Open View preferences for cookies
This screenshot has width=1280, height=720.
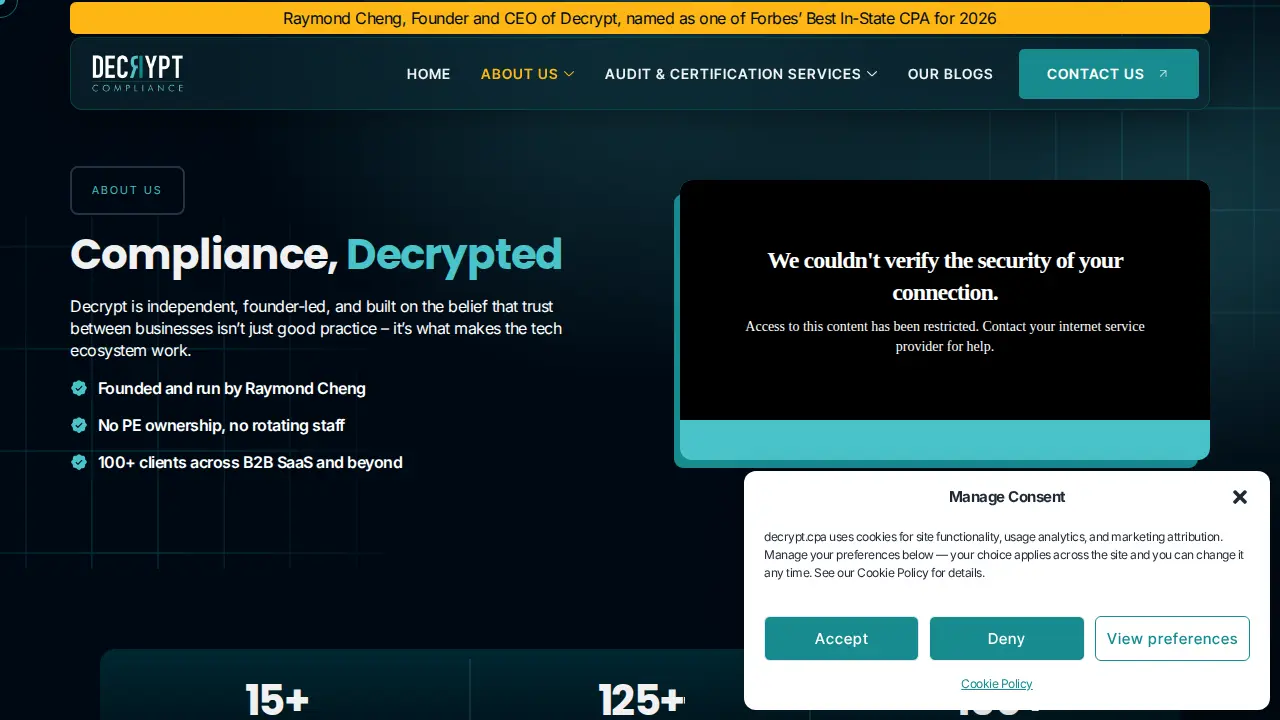tap(1172, 638)
